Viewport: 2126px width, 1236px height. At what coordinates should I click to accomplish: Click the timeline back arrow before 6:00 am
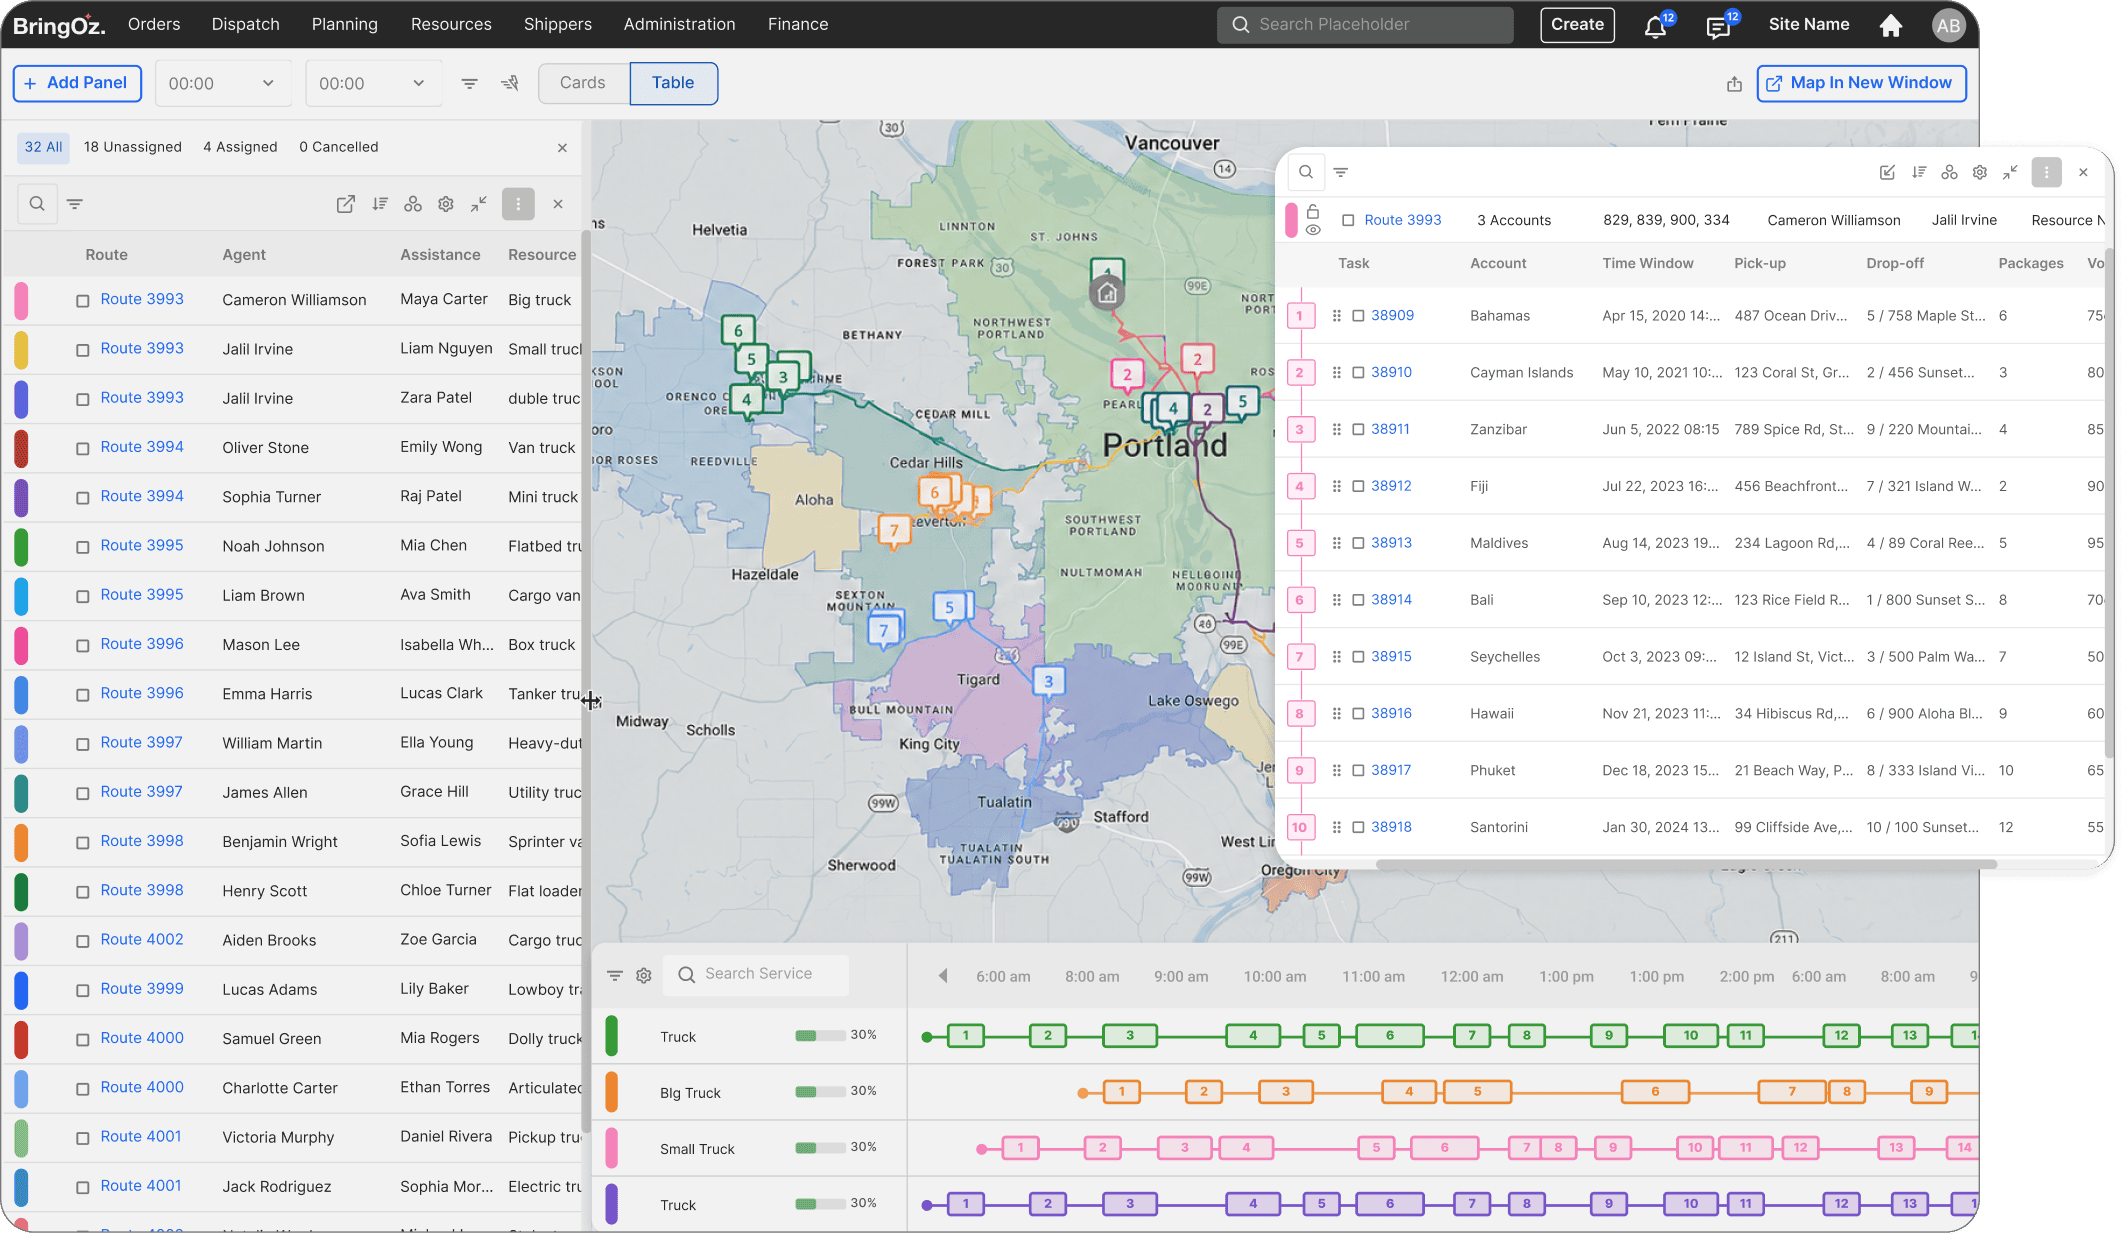tap(942, 976)
